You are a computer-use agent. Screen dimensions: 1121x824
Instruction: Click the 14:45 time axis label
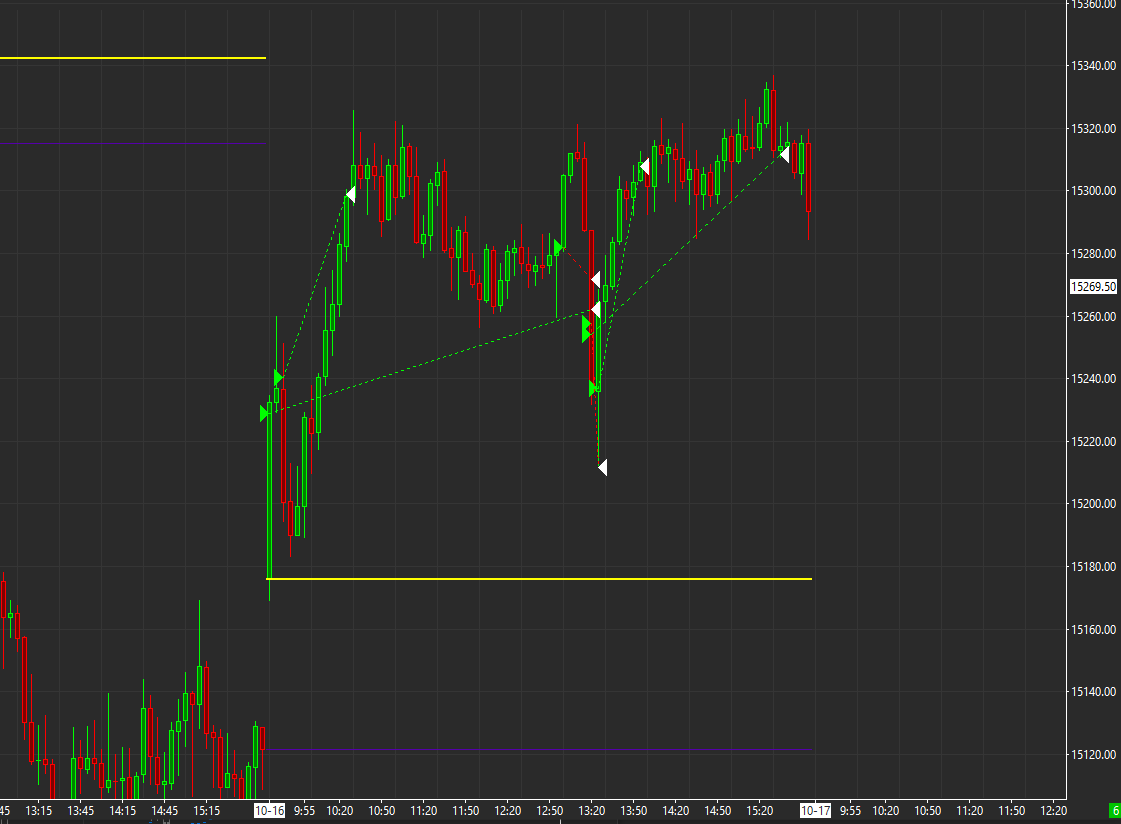click(164, 810)
